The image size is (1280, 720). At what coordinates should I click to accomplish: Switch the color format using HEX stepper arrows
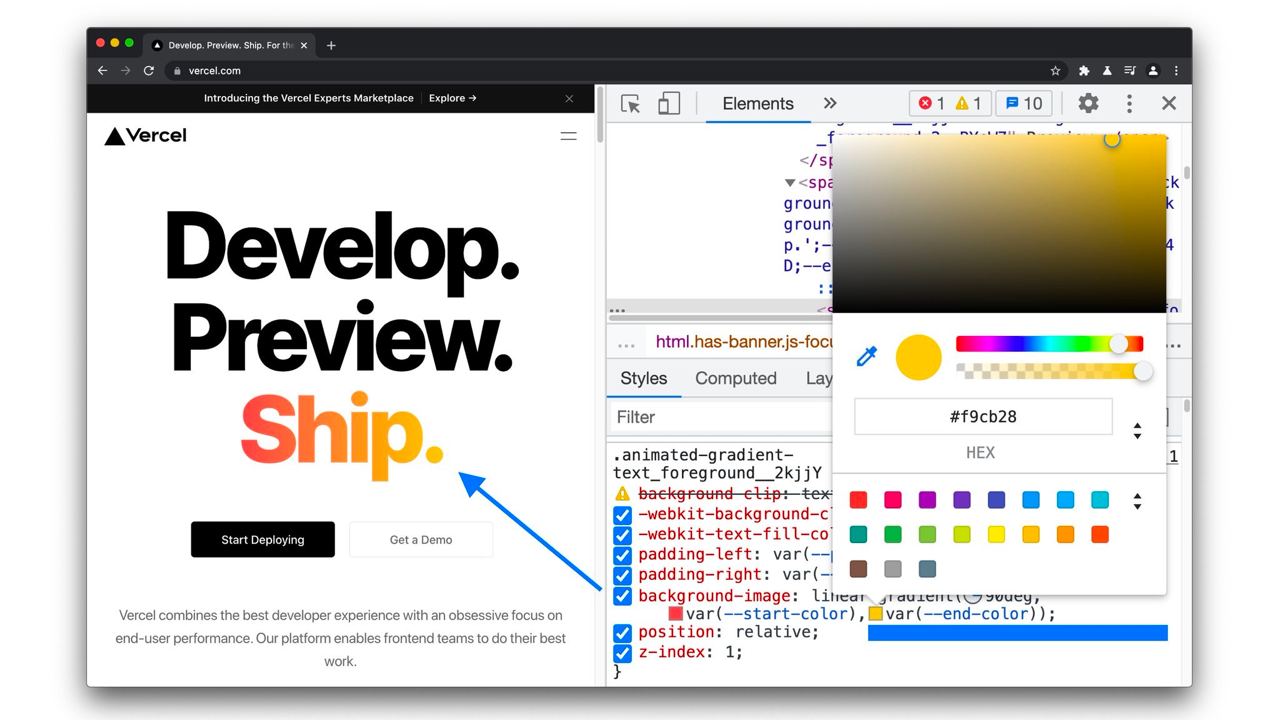[x=1137, y=431]
